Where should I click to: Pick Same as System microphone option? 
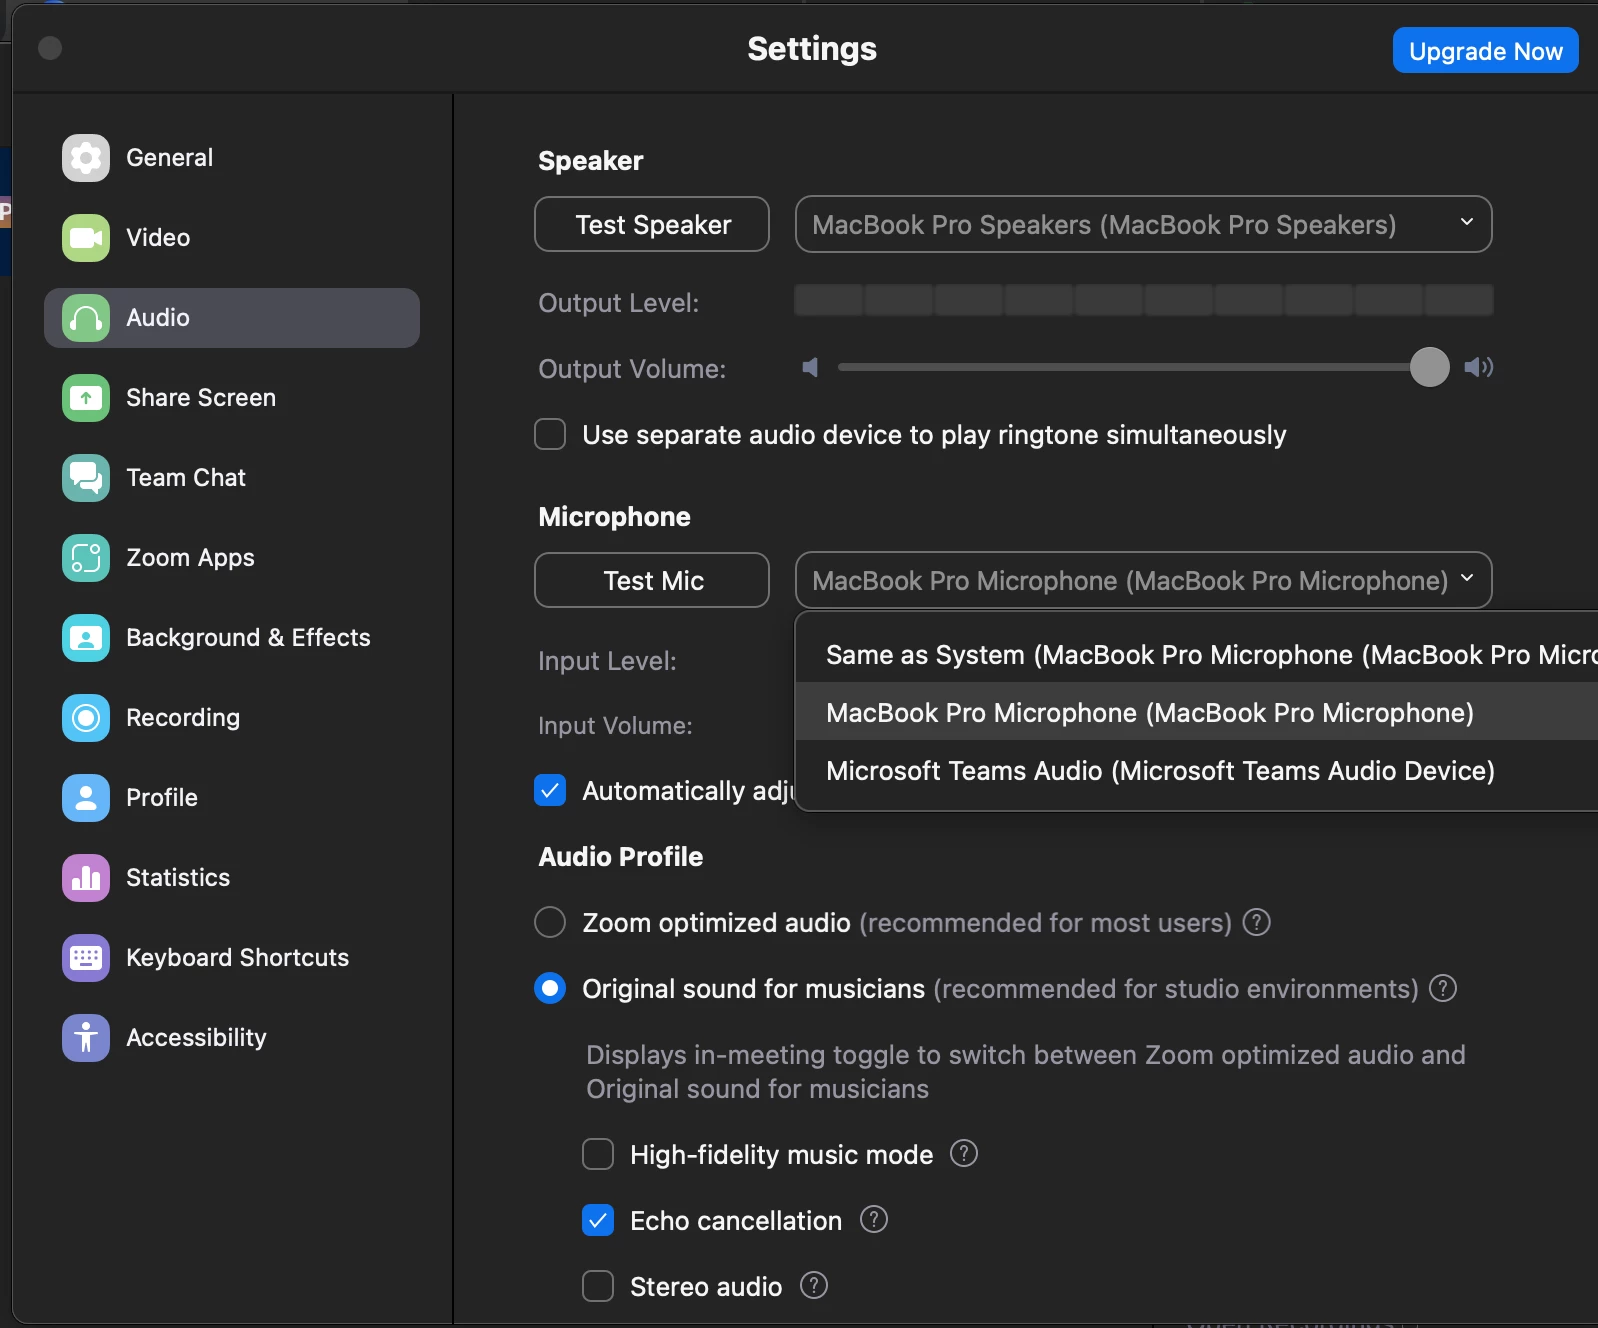point(1200,655)
